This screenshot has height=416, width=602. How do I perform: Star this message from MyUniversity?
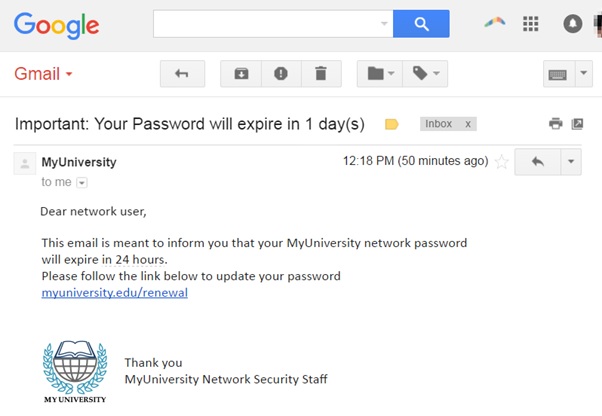click(501, 162)
